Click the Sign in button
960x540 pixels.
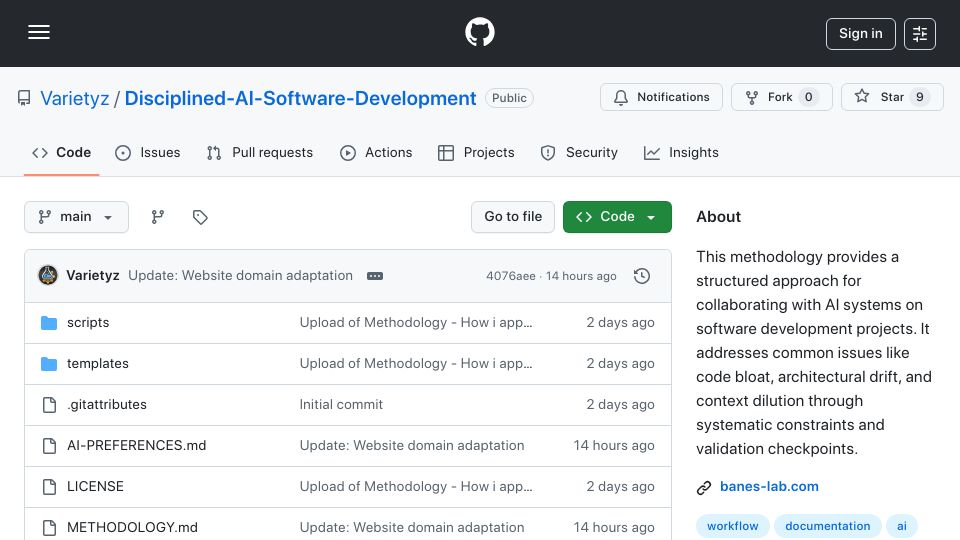pos(860,34)
